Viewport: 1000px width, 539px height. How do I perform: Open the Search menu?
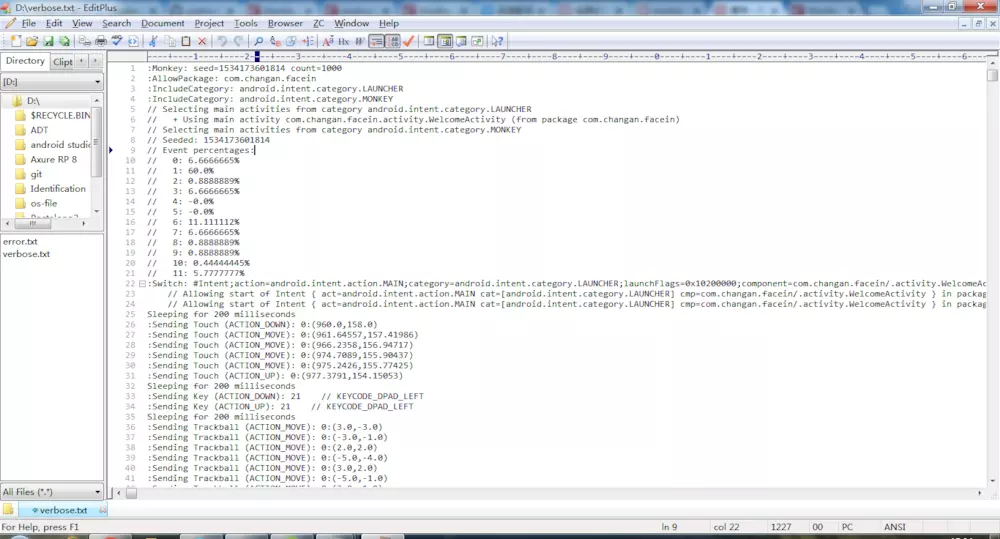(x=116, y=23)
